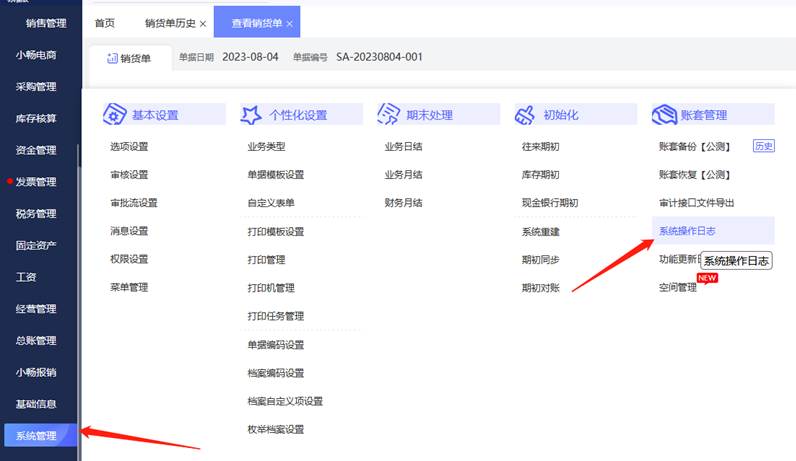Open 空间管理 link
796x461 pixels.
(677, 288)
